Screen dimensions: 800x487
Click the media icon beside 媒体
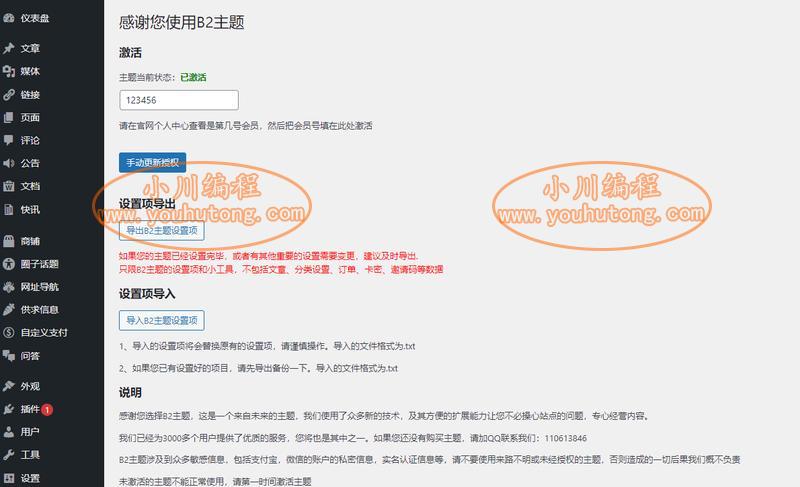(x=8, y=71)
